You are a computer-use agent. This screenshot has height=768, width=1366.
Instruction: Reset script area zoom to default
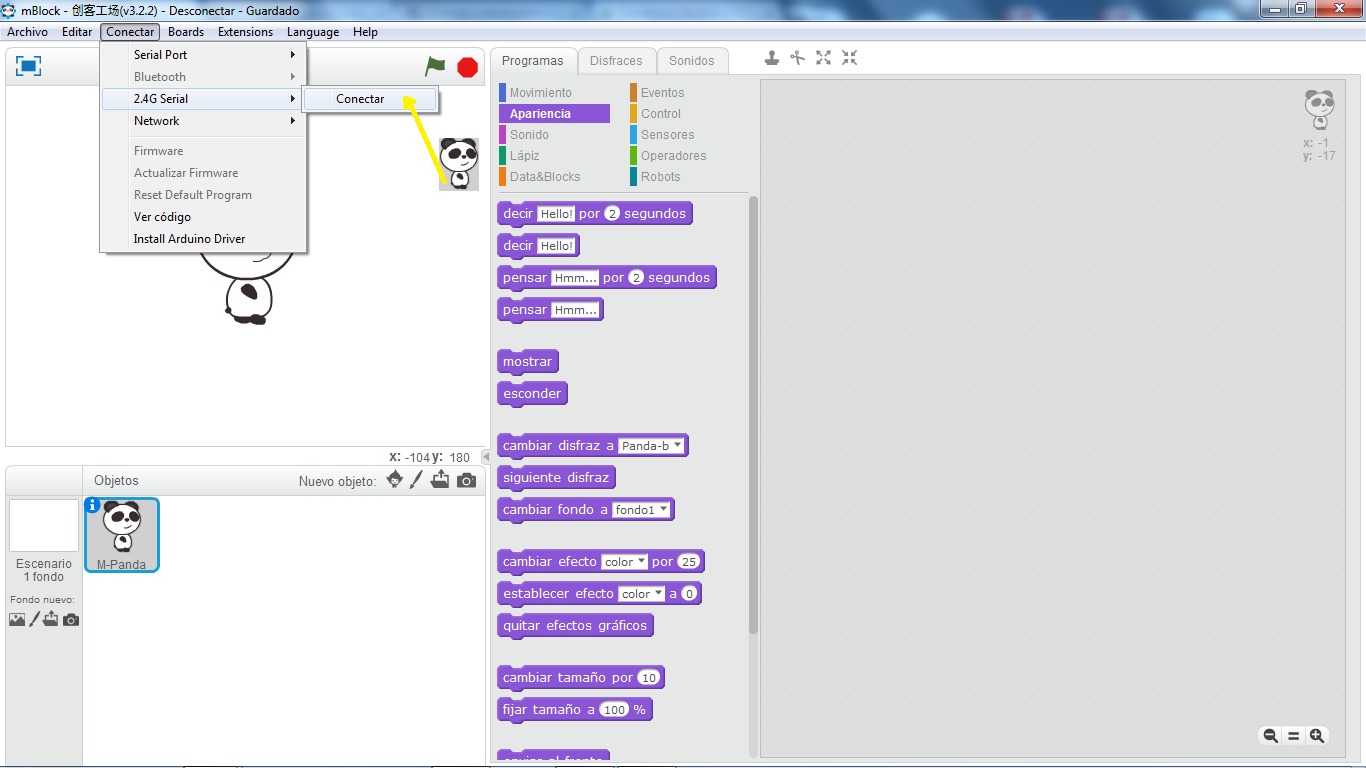click(x=1293, y=735)
